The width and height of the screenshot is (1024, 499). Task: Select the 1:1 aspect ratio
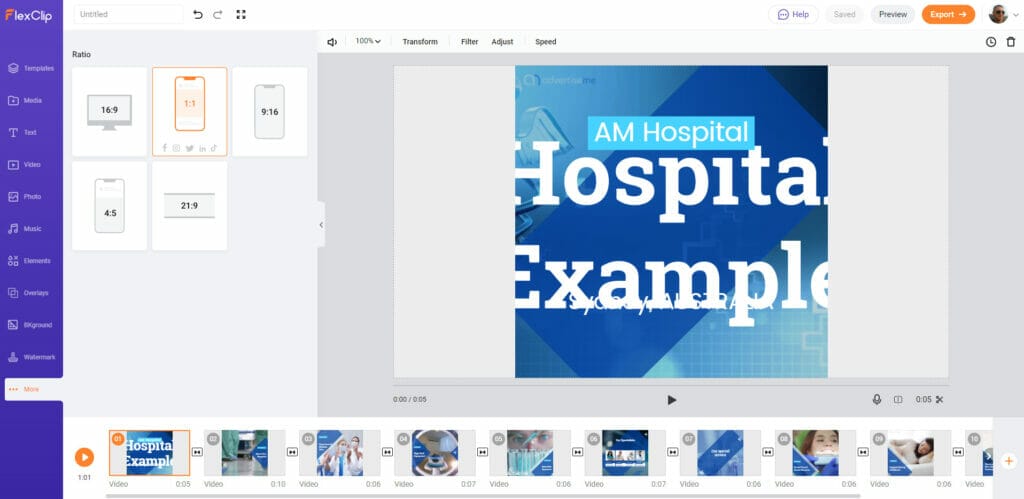[190, 112]
